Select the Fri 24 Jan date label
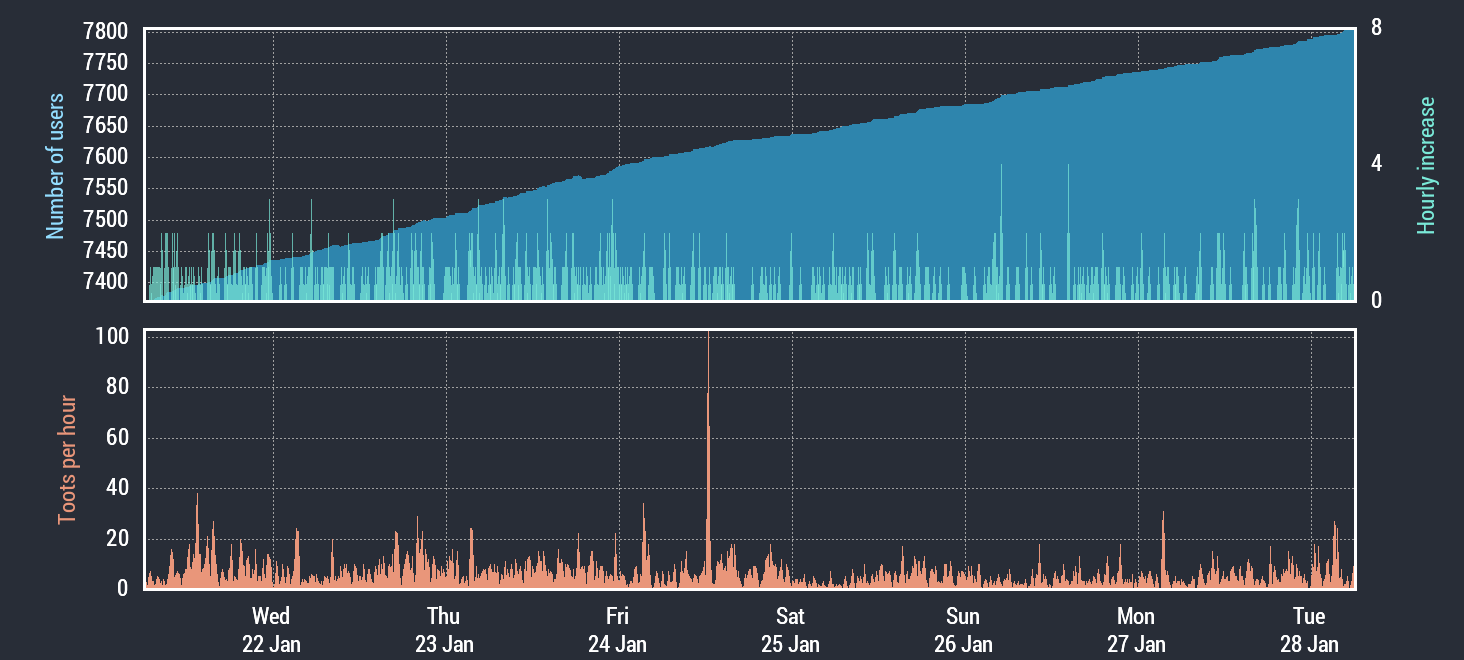 (x=617, y=630)
